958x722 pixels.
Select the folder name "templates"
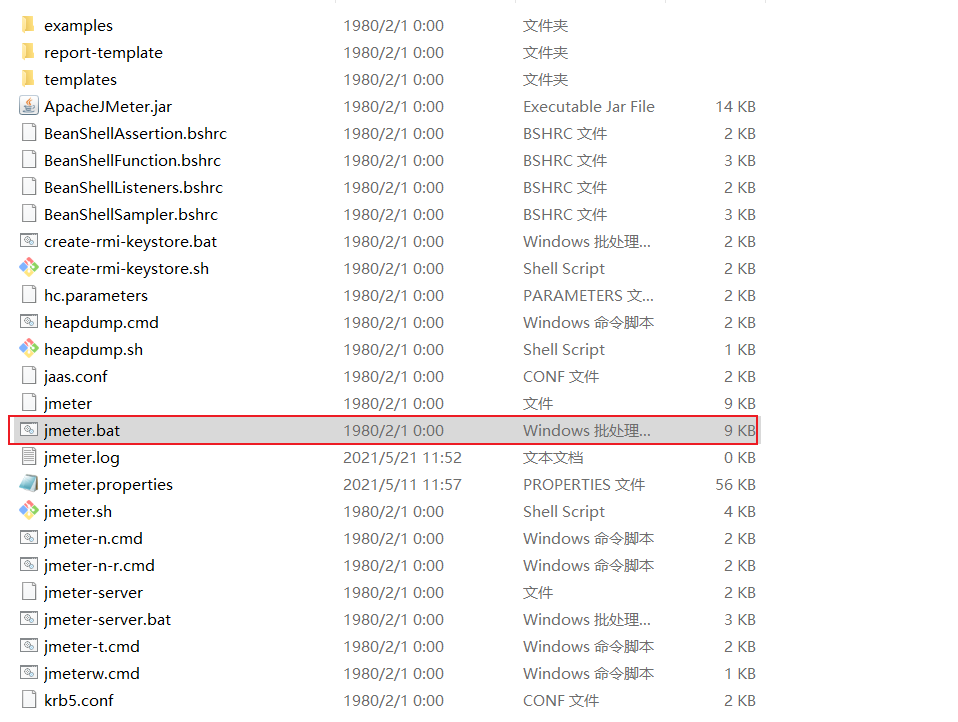pyautogui.click(x=80, y=79)
